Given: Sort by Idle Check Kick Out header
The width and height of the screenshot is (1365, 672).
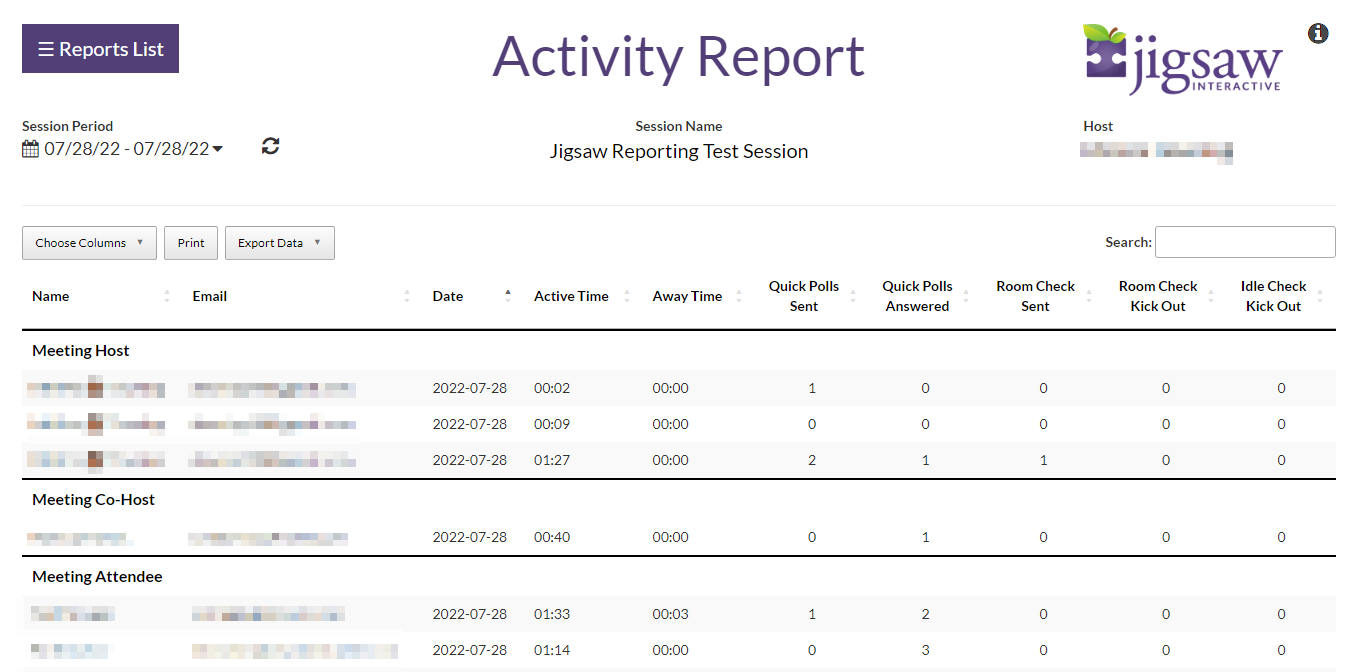Looking at the screenshot, I should pos(1273,296).
